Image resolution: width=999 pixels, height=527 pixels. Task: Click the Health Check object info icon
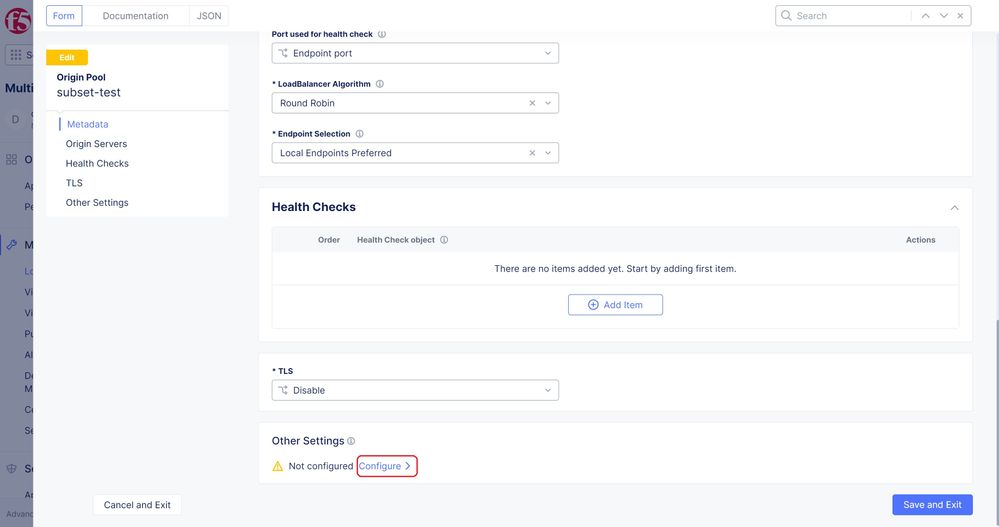click(444, 240)
